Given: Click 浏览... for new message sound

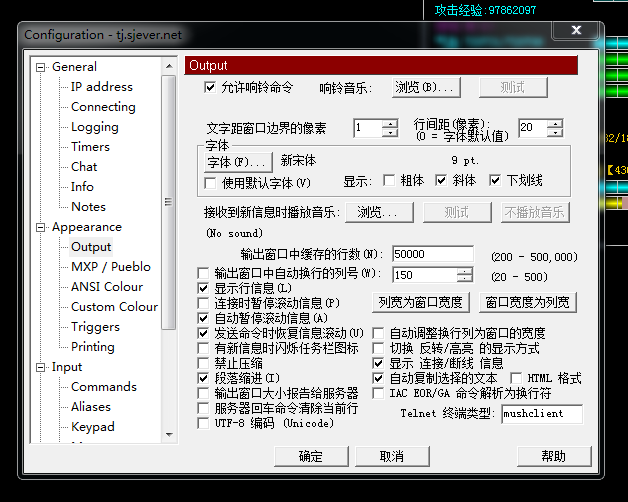Looking at the screenshot, I should [x=379, y=212].
